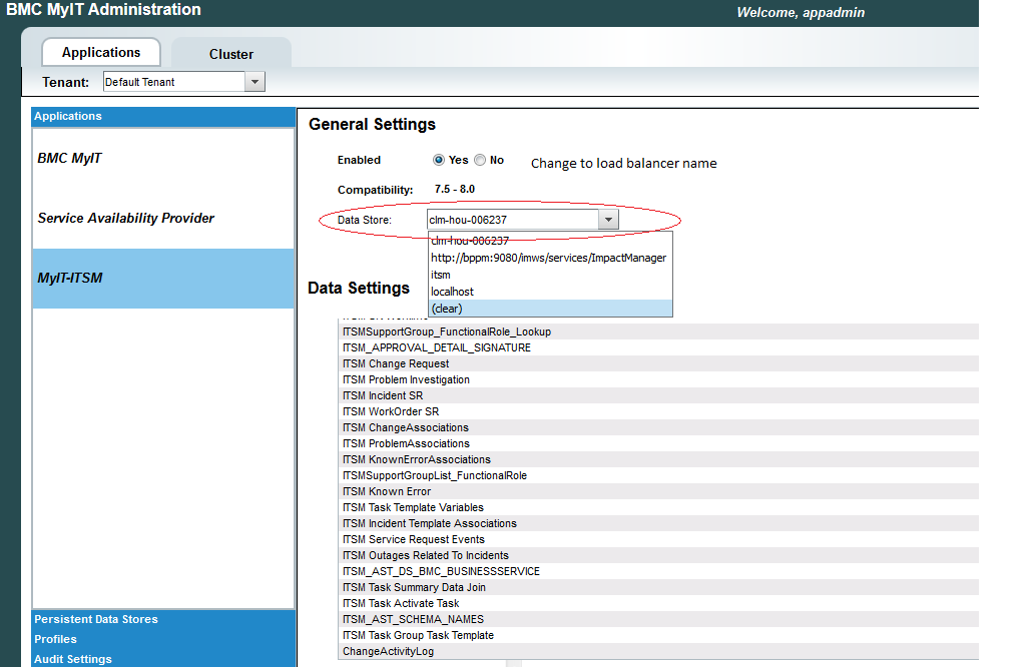Click the Default Tenant combo box field
1033x667 pixels.
[x=175, y=82]
